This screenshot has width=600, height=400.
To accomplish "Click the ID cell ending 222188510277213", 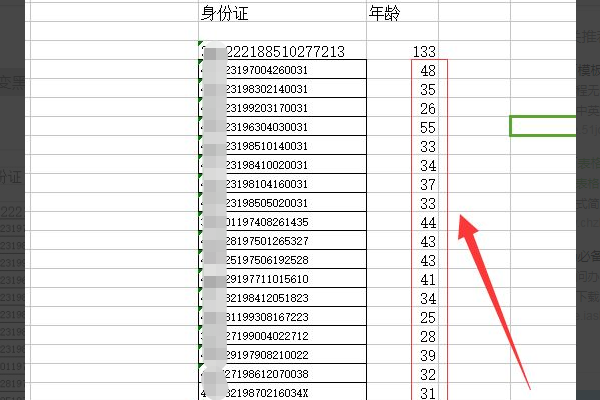I will [282, 50].
